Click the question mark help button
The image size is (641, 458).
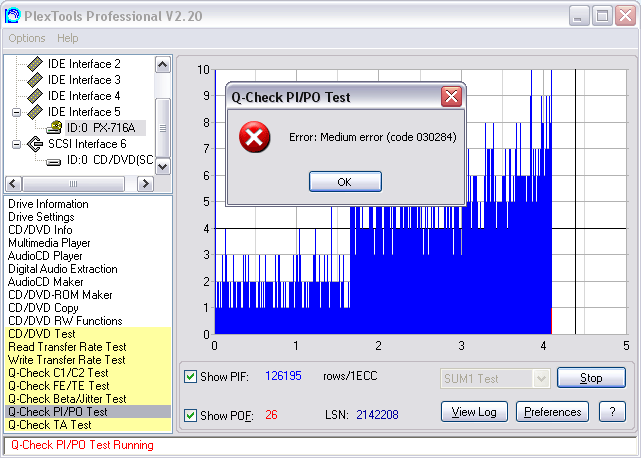coord(612,412)
